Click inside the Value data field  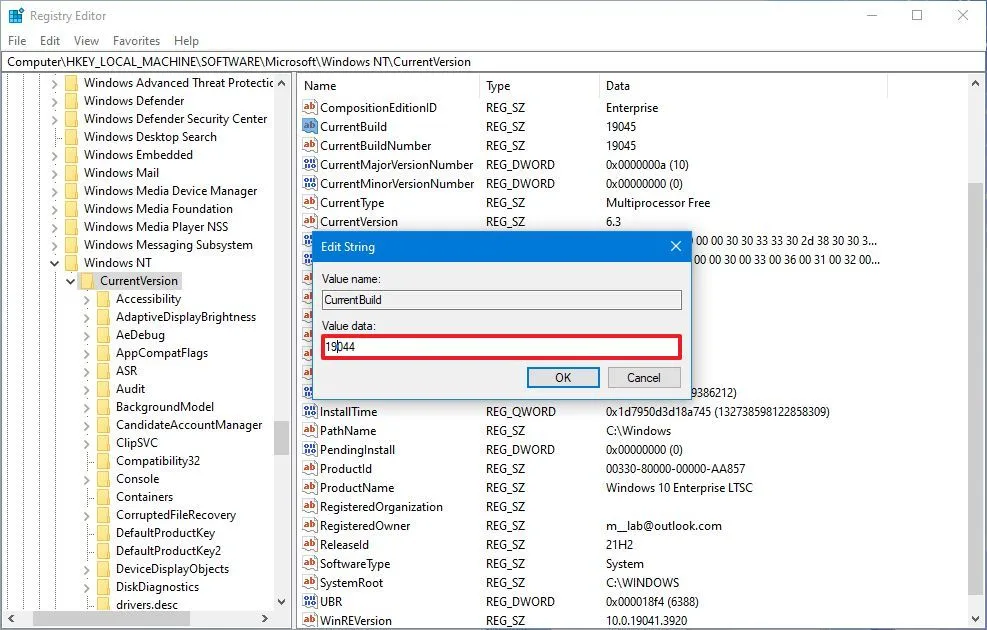click(x=500, y=345)
